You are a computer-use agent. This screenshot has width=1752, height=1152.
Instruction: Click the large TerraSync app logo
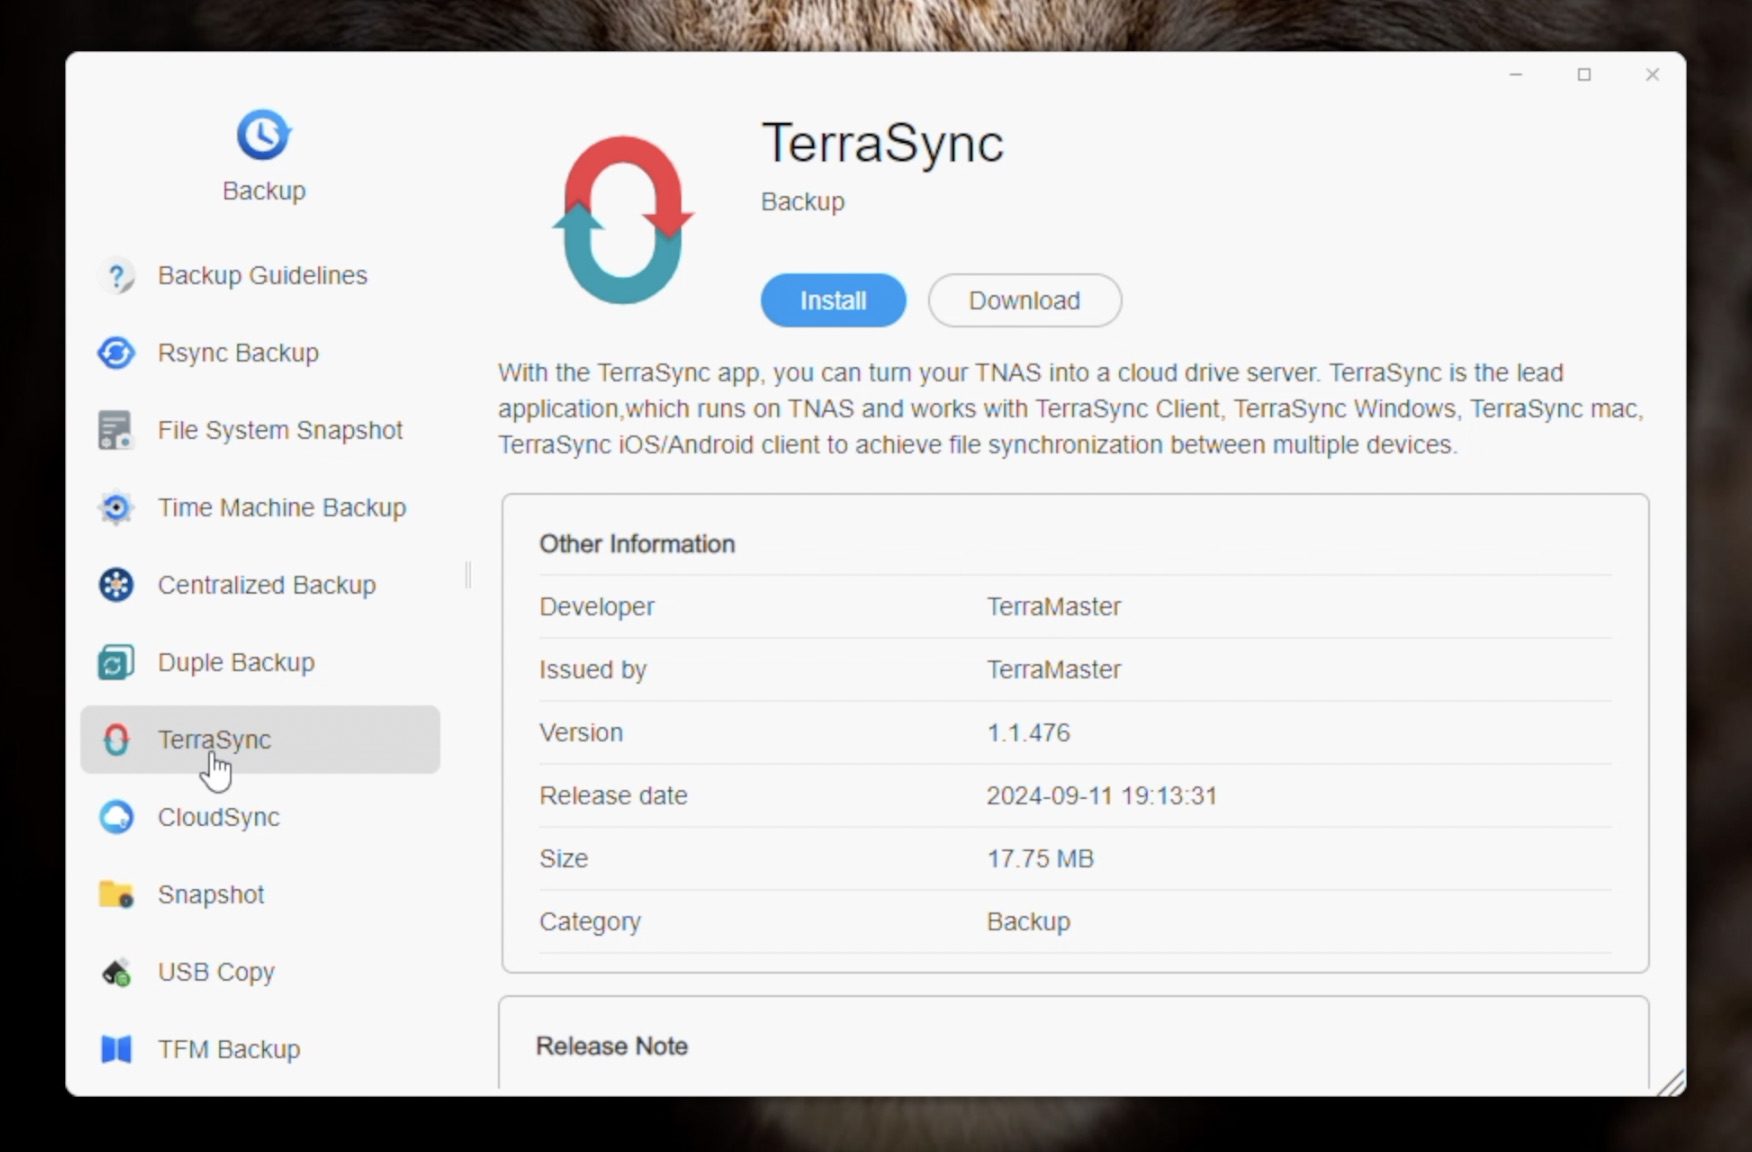[x=623, y=220]
